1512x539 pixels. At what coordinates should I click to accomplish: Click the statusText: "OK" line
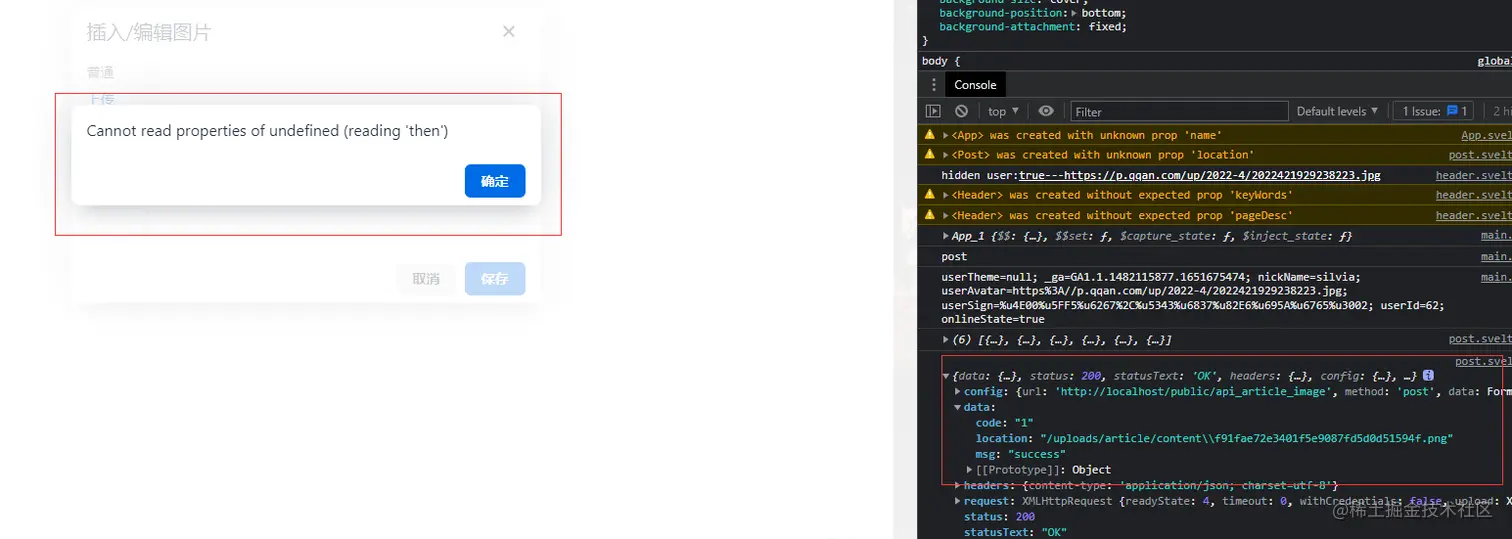click(x=1015, y=532)
